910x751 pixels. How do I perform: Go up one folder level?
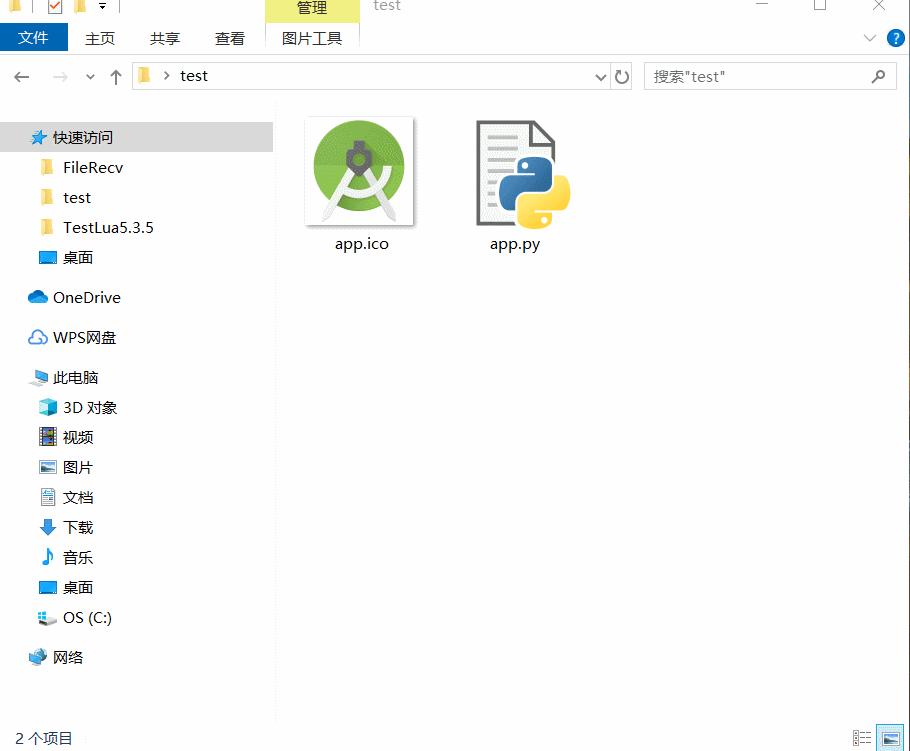[x=116, y=77]
